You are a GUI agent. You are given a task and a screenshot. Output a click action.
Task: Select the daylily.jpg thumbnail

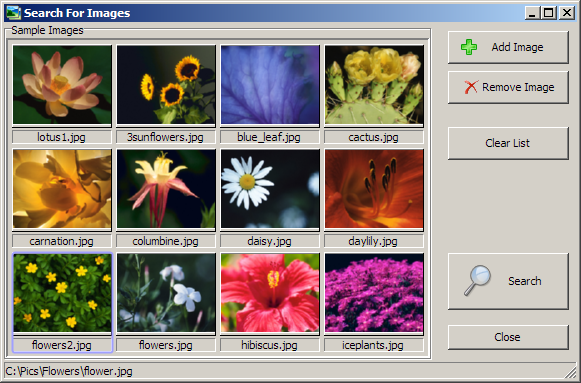coord(374,189)
